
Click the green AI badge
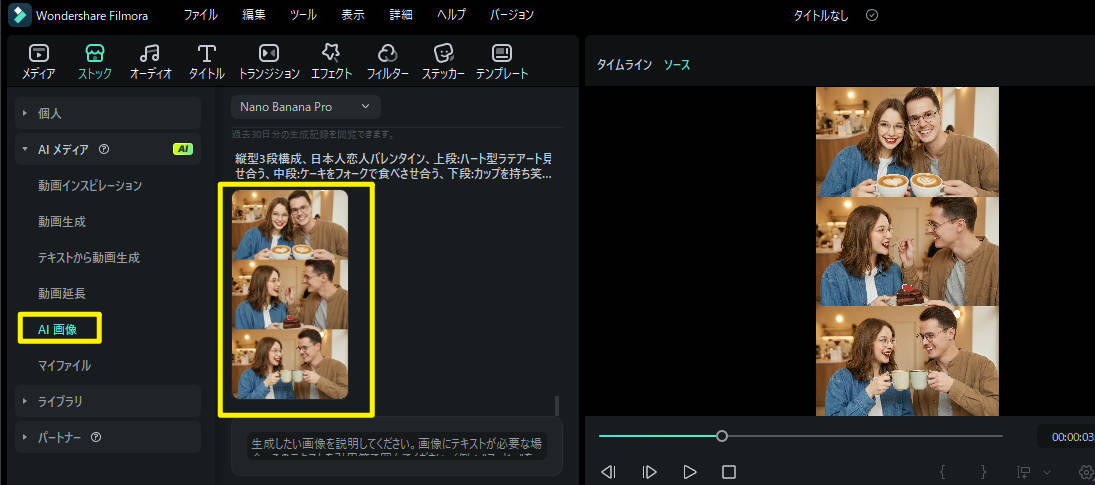pos(182,149)
